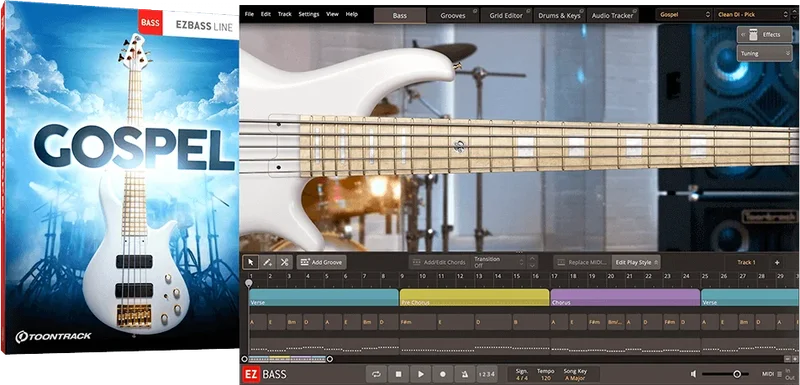Click the Replace MIDI button

pos(582,262)
